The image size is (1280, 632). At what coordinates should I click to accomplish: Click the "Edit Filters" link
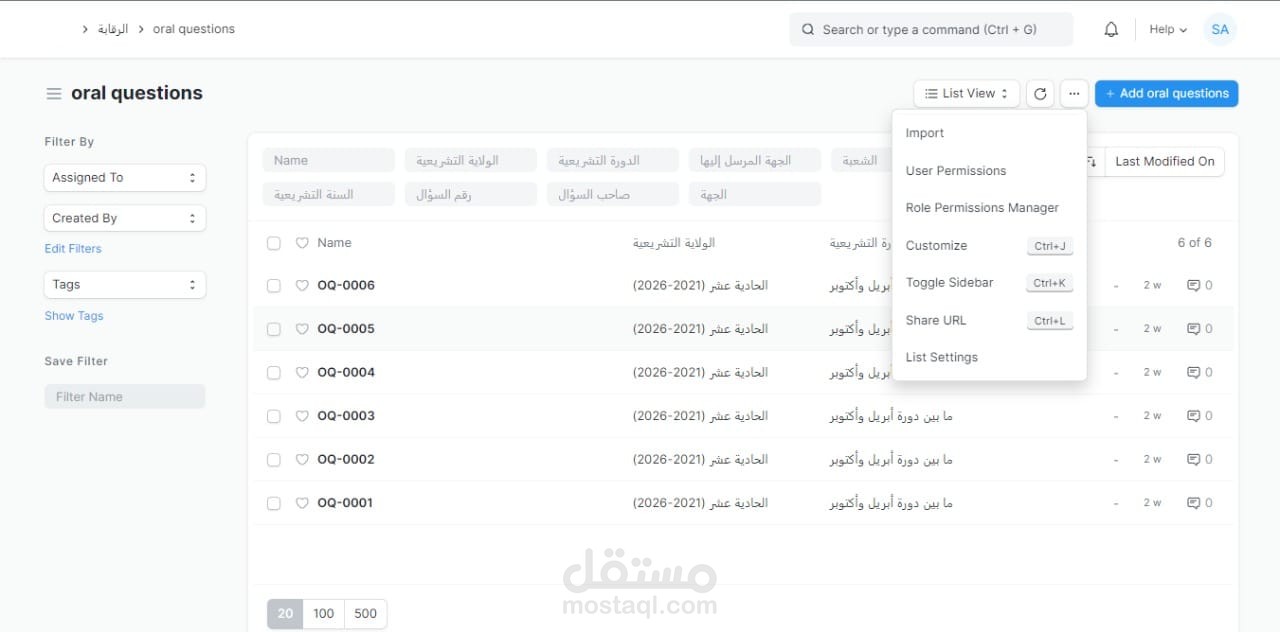pyautogui.click(x=72, y=248)
